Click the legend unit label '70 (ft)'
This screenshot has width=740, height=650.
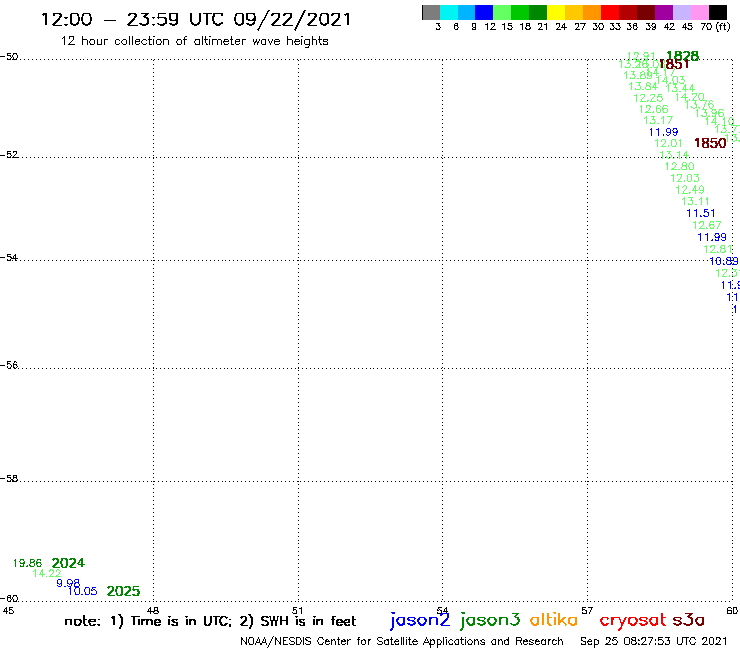pos(715,26)
